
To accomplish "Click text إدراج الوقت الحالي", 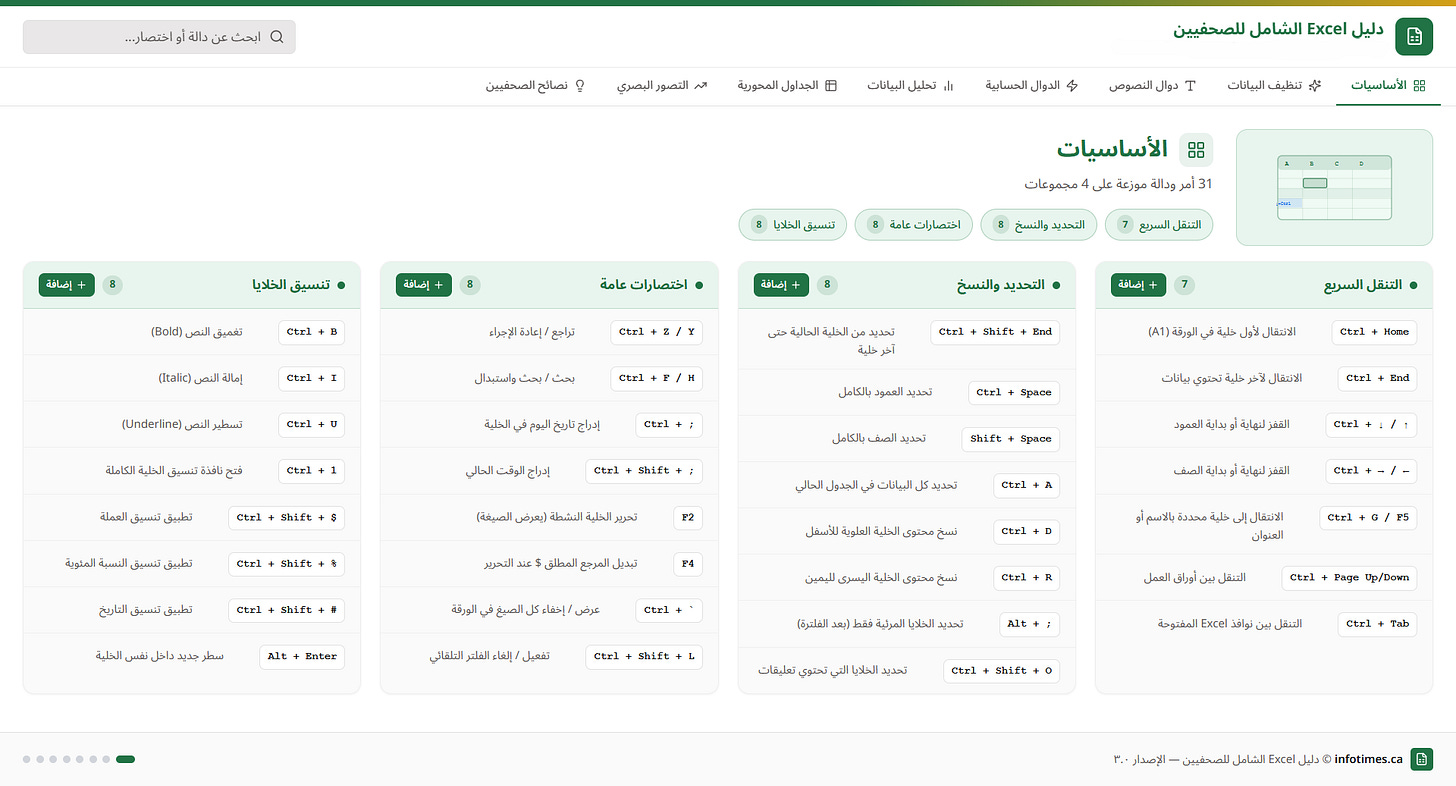I will coord(508,471).
